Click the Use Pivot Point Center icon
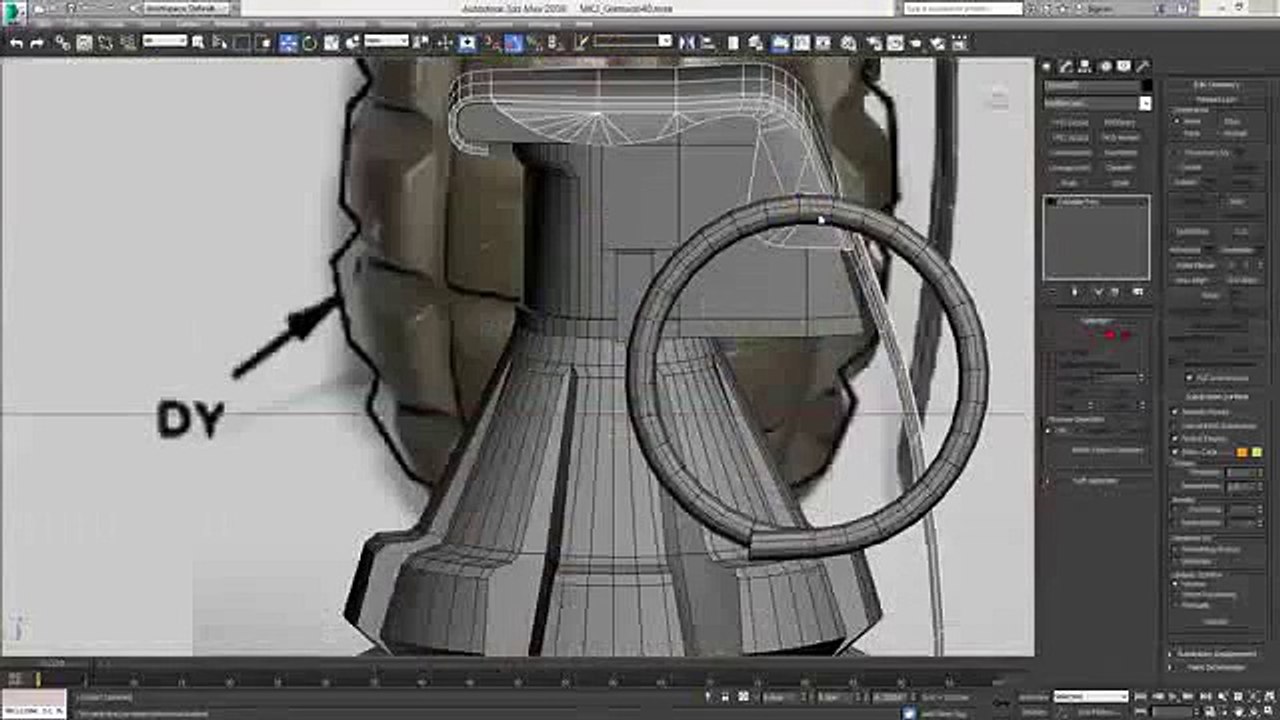The image size is (1280, 720). 422,43
